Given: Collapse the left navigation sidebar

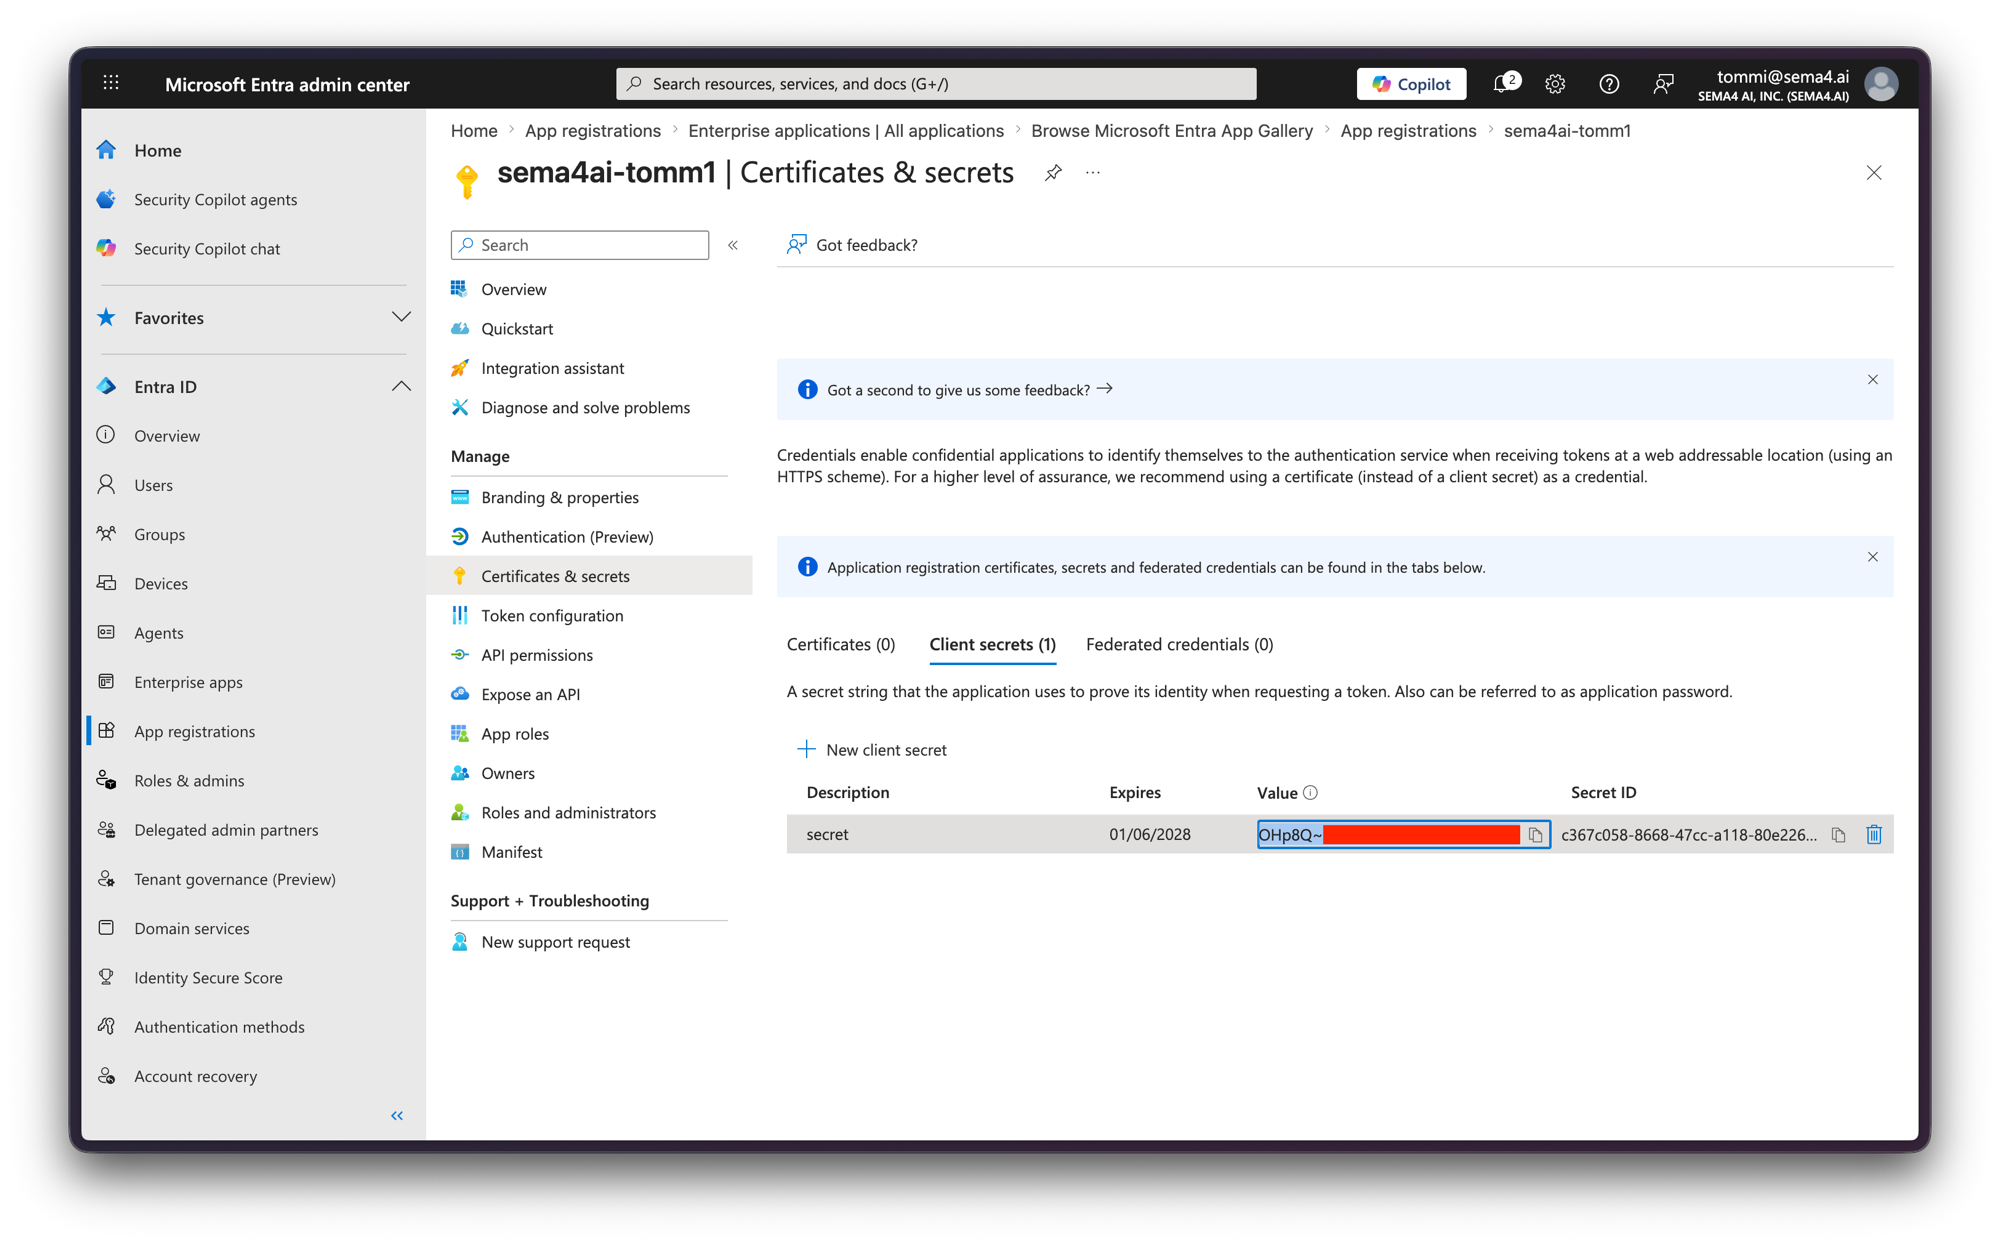Looking at the screenshot, I should point(397,1115).
